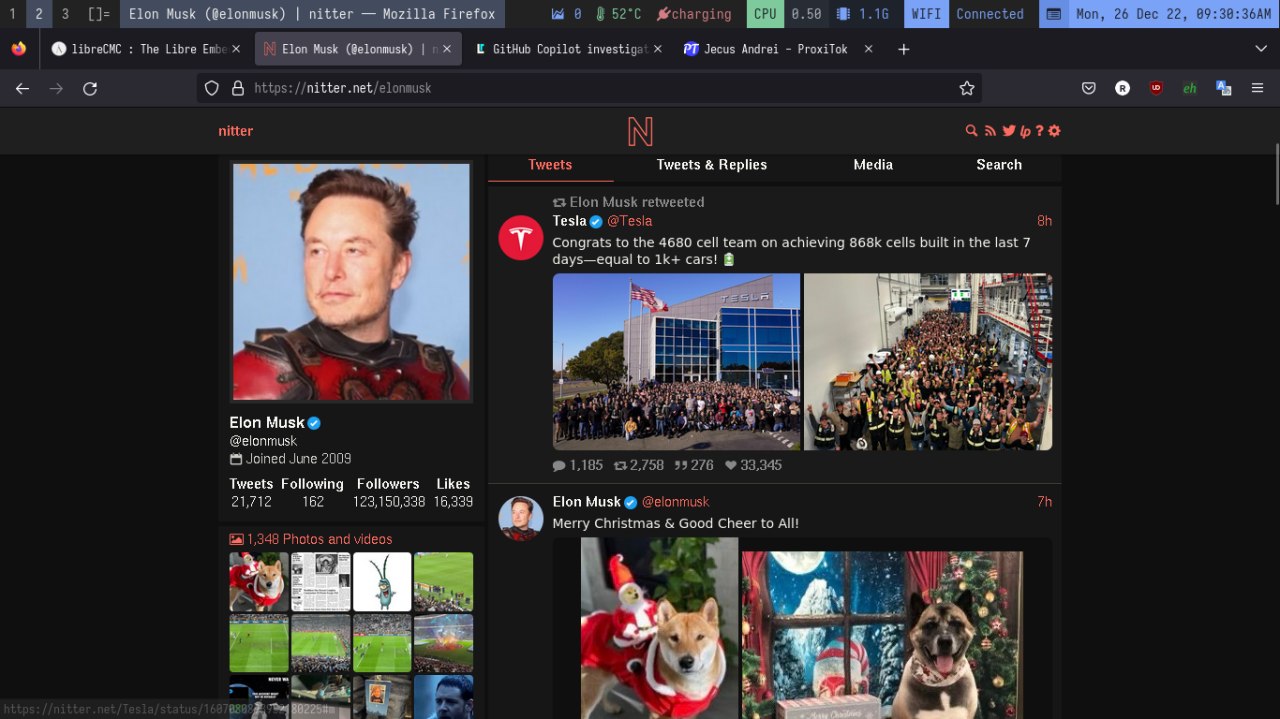
Task: Click the retweet count 2,758
Action: click(639, 465)
